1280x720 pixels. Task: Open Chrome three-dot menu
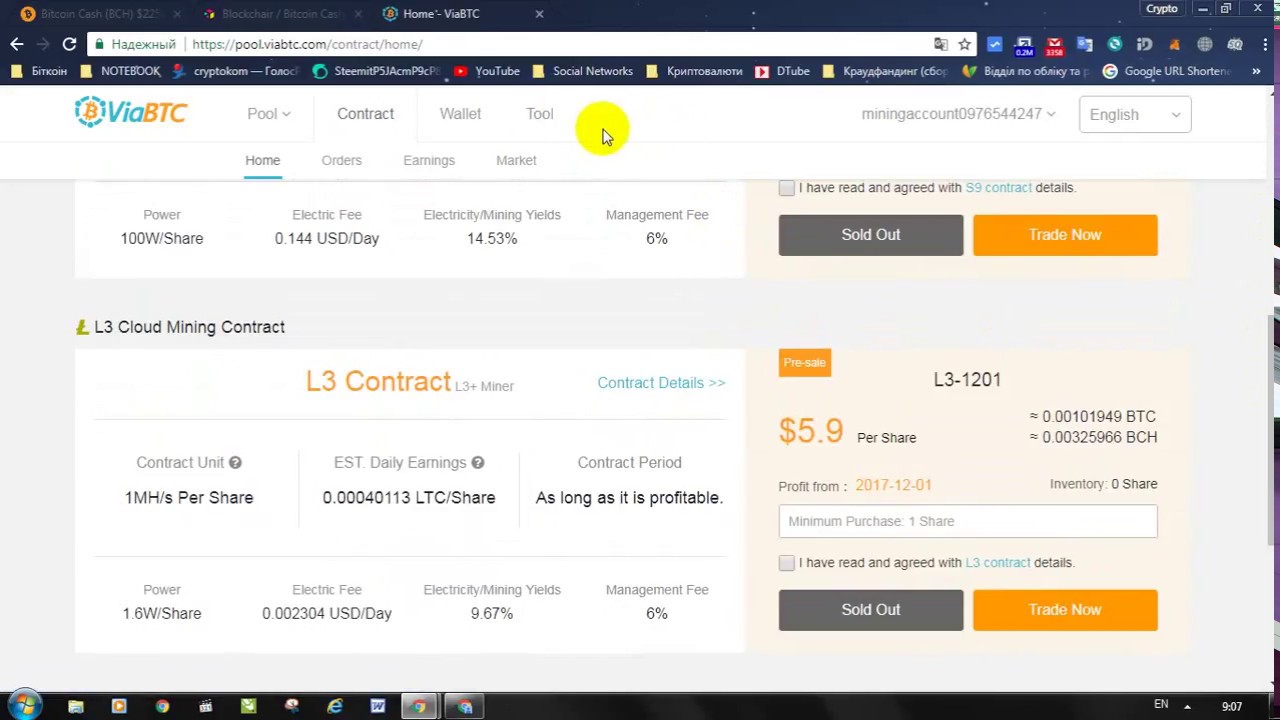(1265, 44)
